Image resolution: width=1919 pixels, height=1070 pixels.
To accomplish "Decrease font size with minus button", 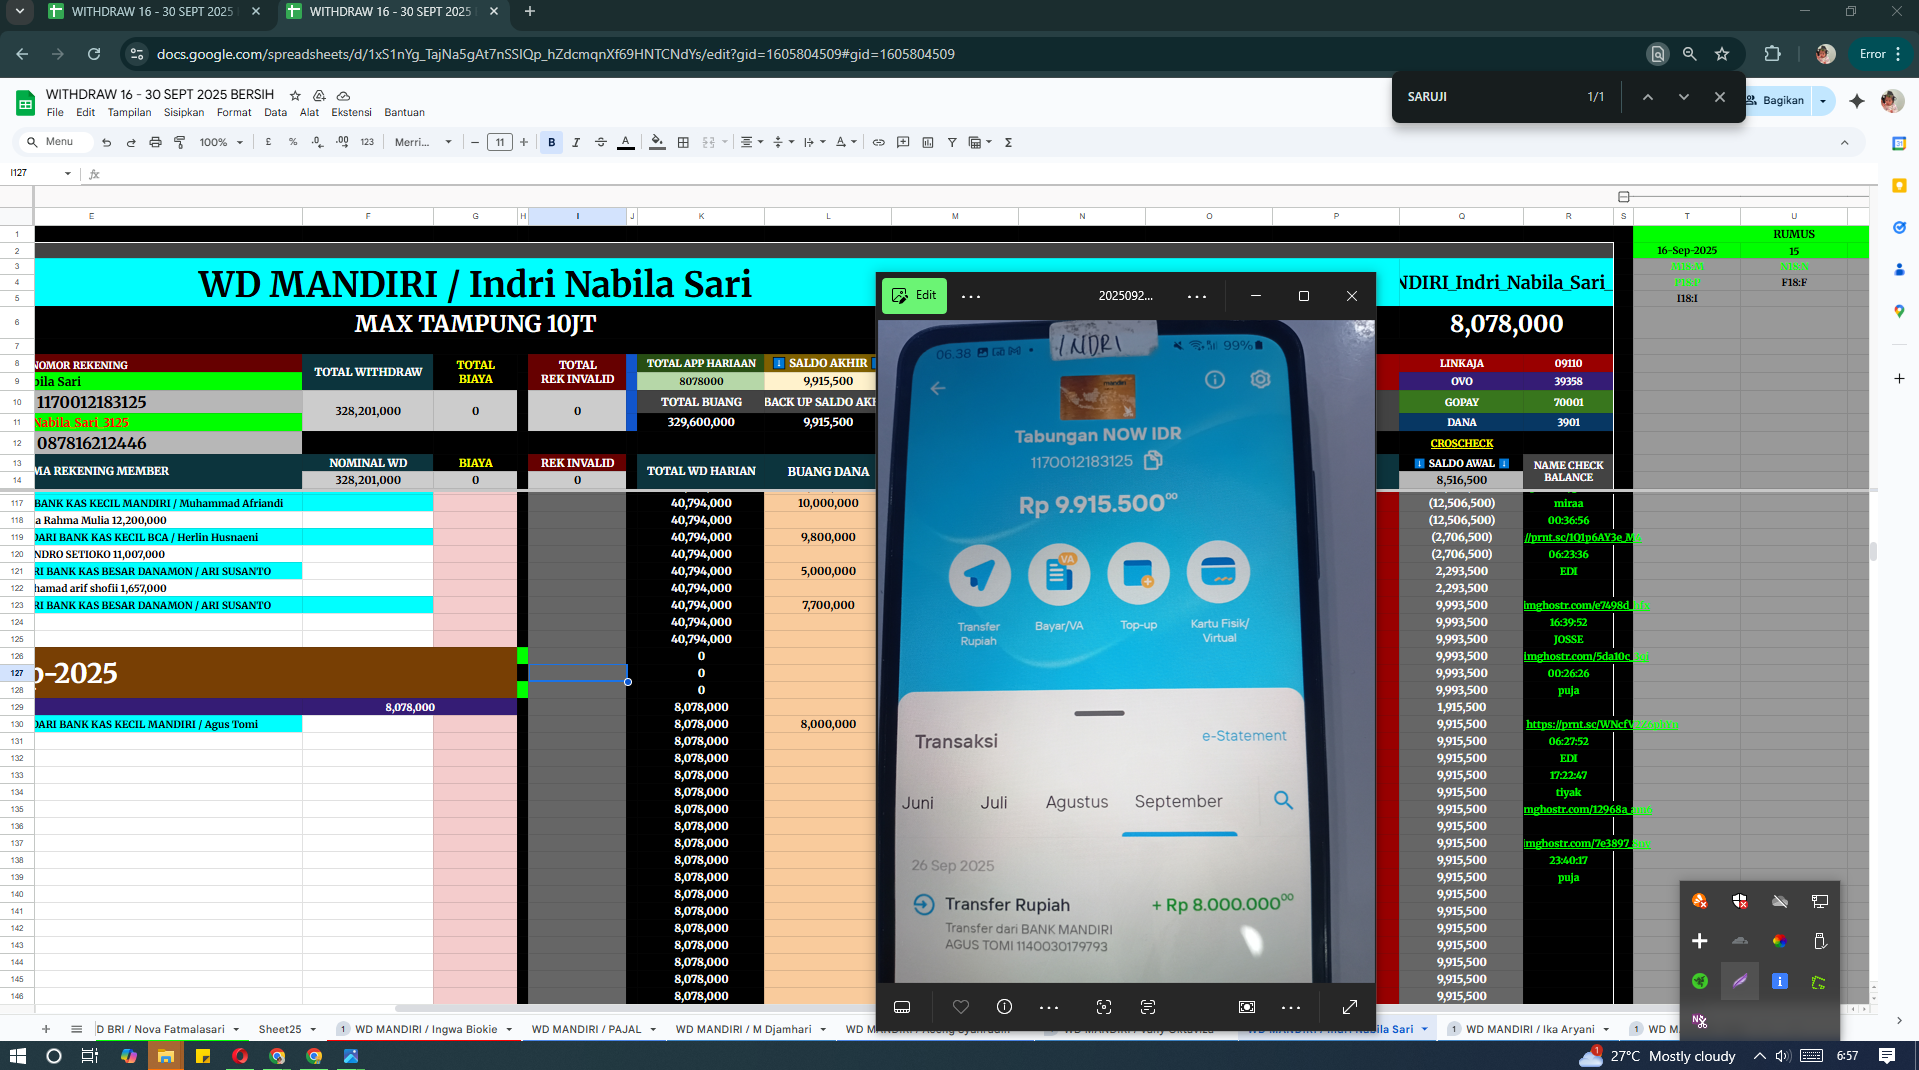I will (475, 142).
